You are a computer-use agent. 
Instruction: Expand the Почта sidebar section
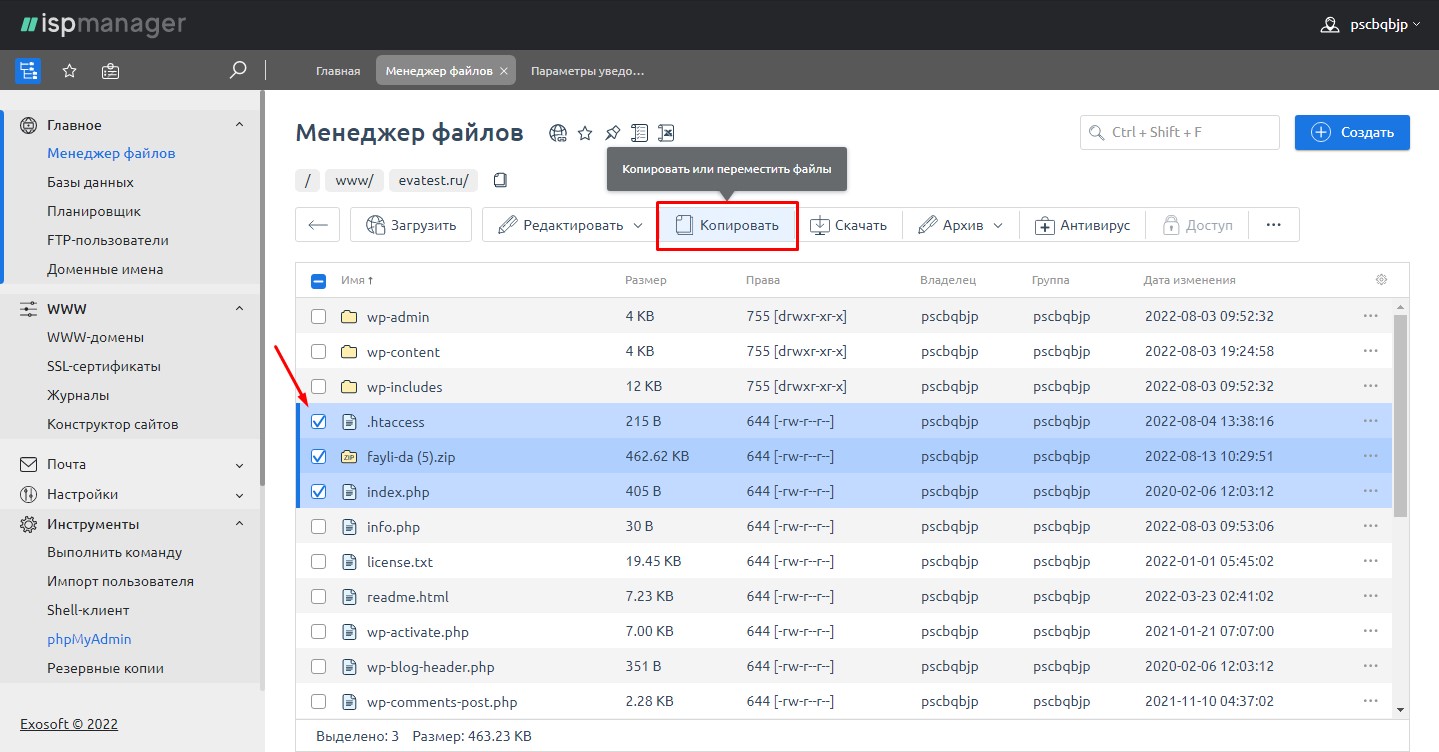click(x=239, y=465)
